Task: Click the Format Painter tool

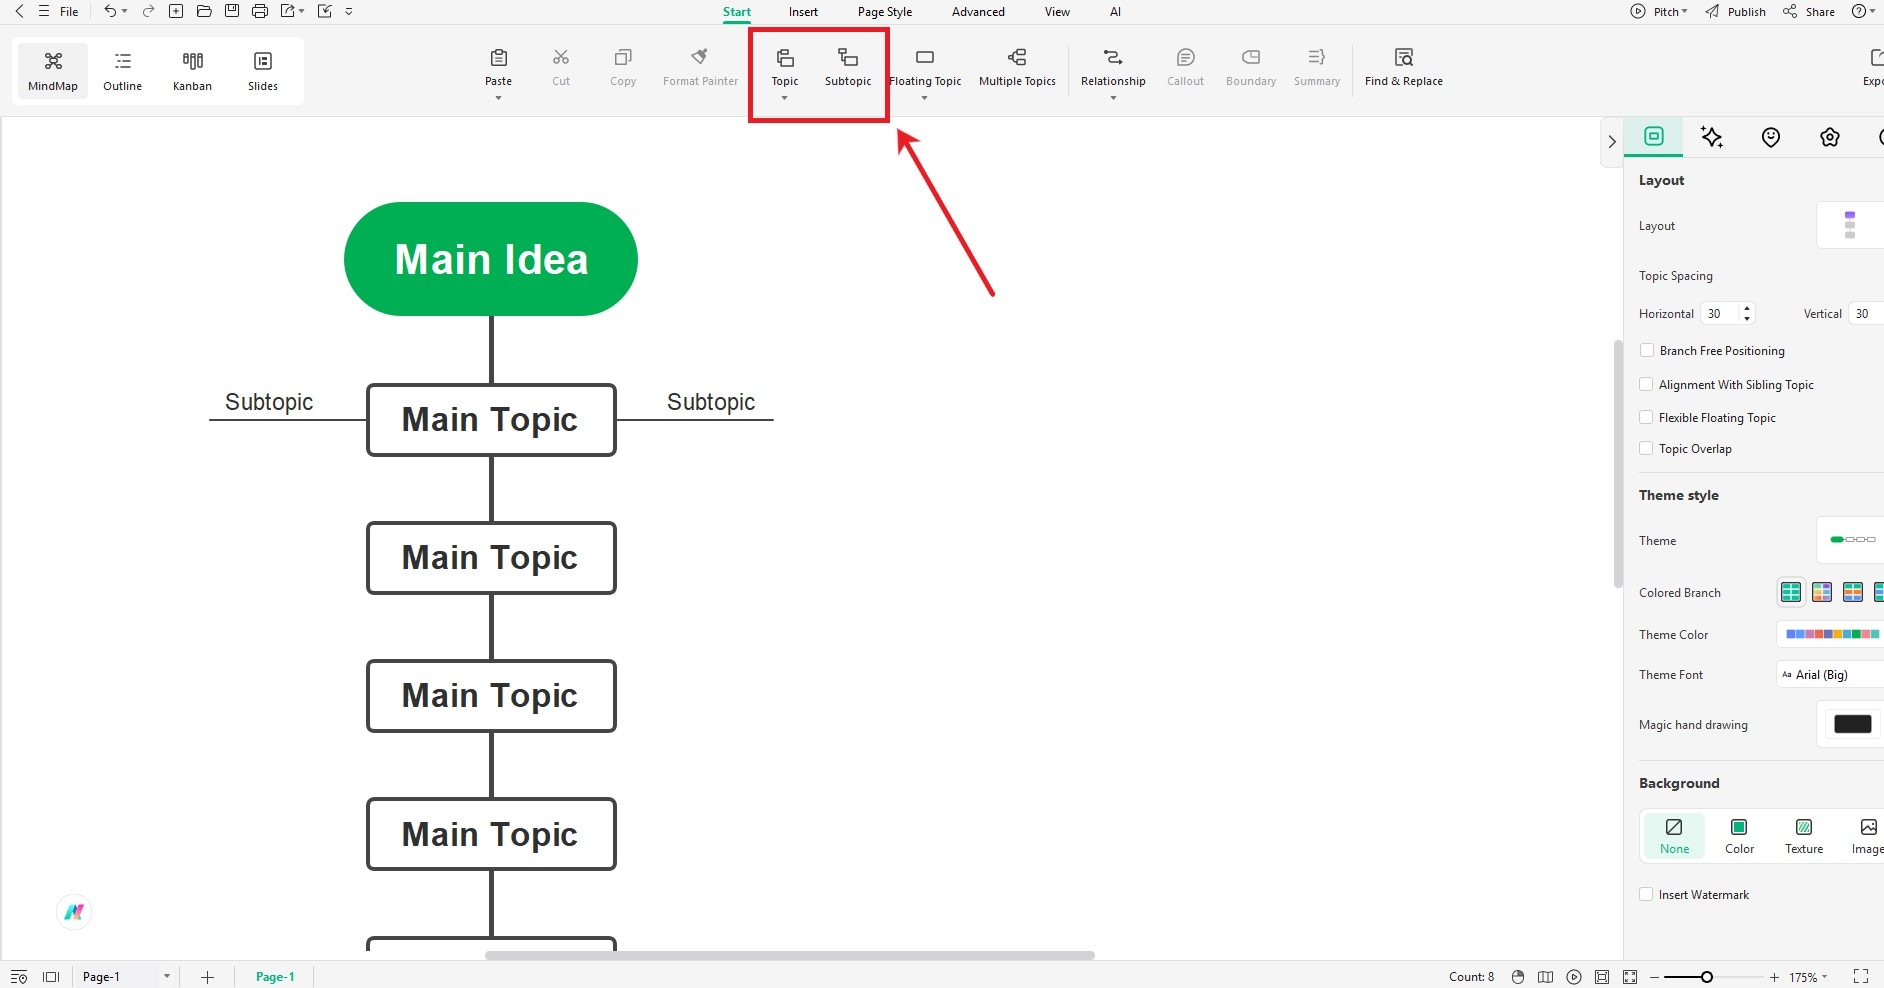Action: (x=700, y=67)
